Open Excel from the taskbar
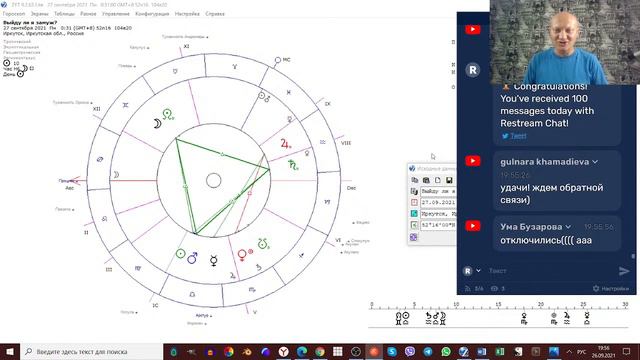The image size is (640, 360). click(x=500, y=351)
